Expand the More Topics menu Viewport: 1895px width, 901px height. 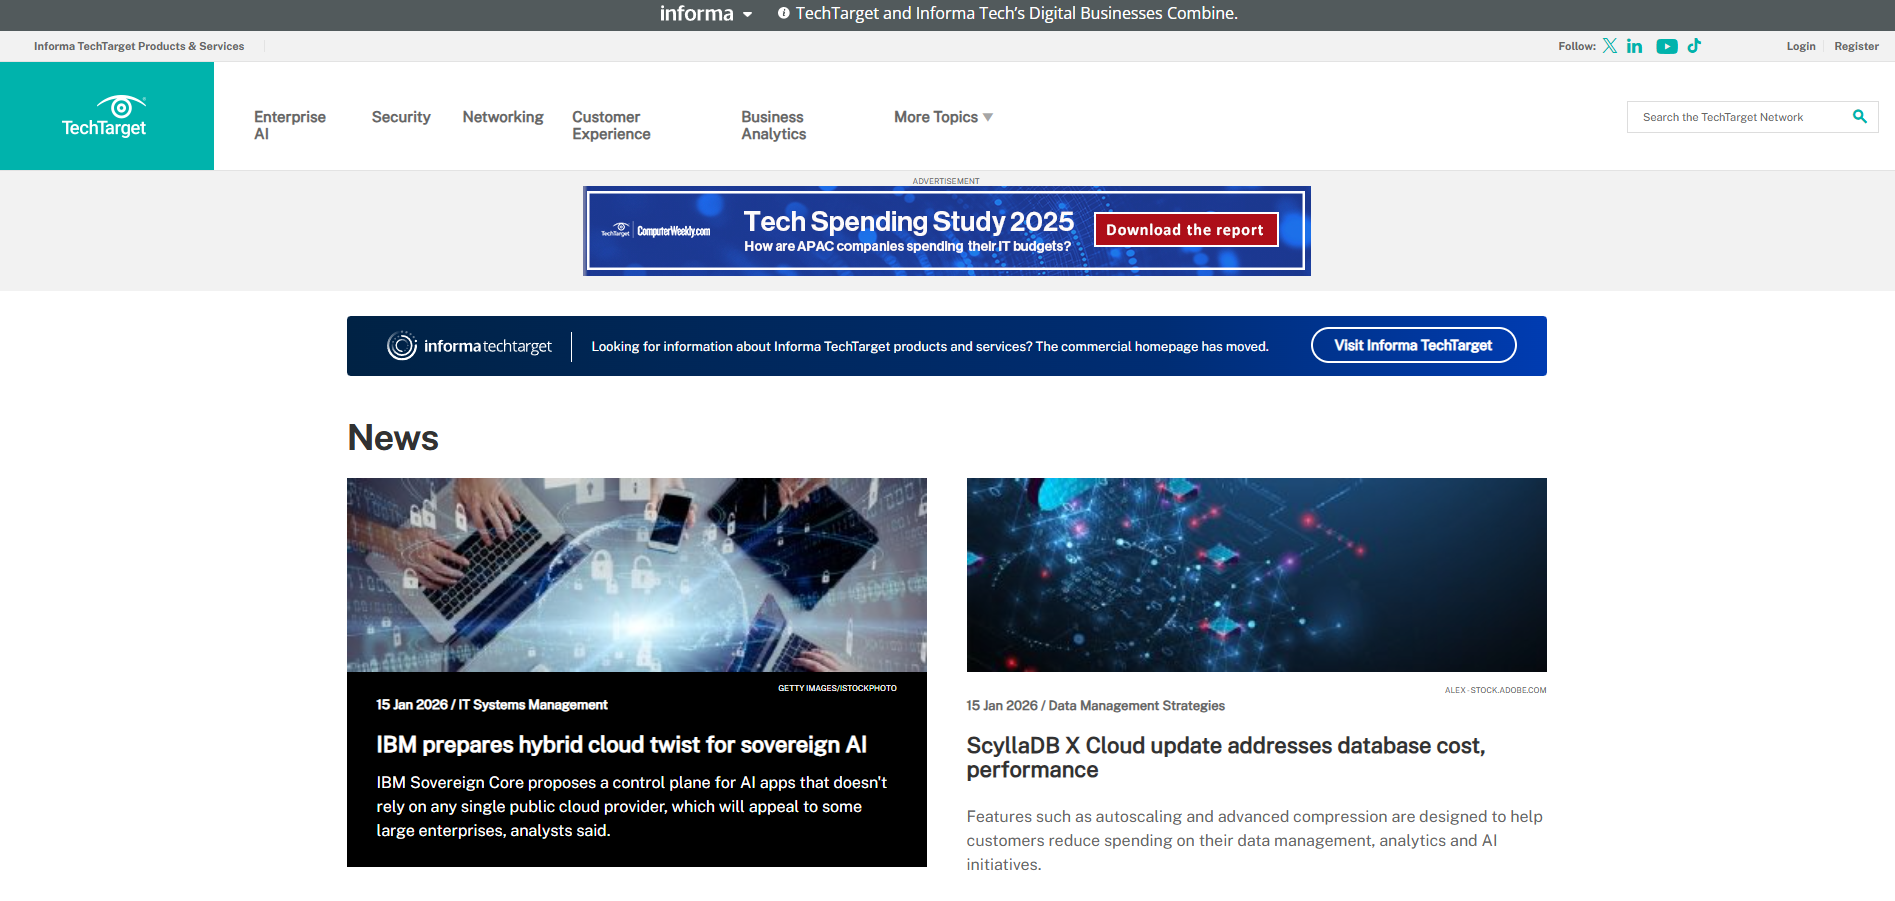943,117
